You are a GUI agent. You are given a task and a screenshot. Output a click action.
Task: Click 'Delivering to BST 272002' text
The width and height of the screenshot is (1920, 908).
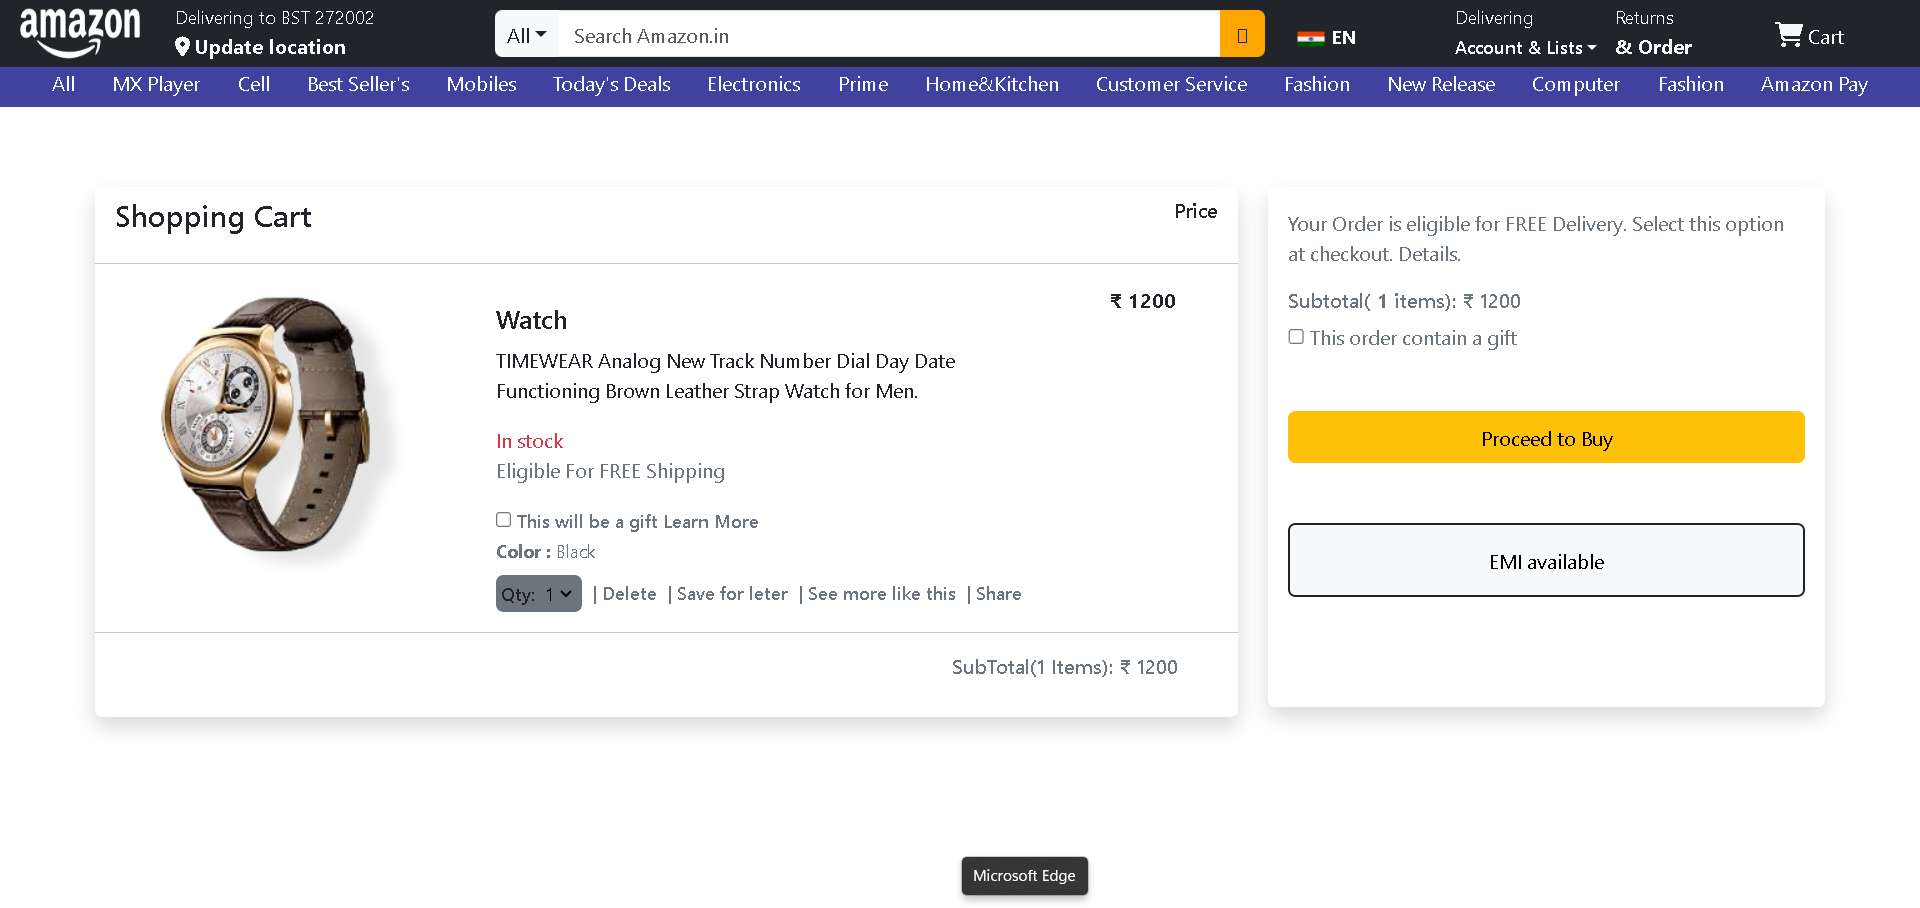coord(274,18)
